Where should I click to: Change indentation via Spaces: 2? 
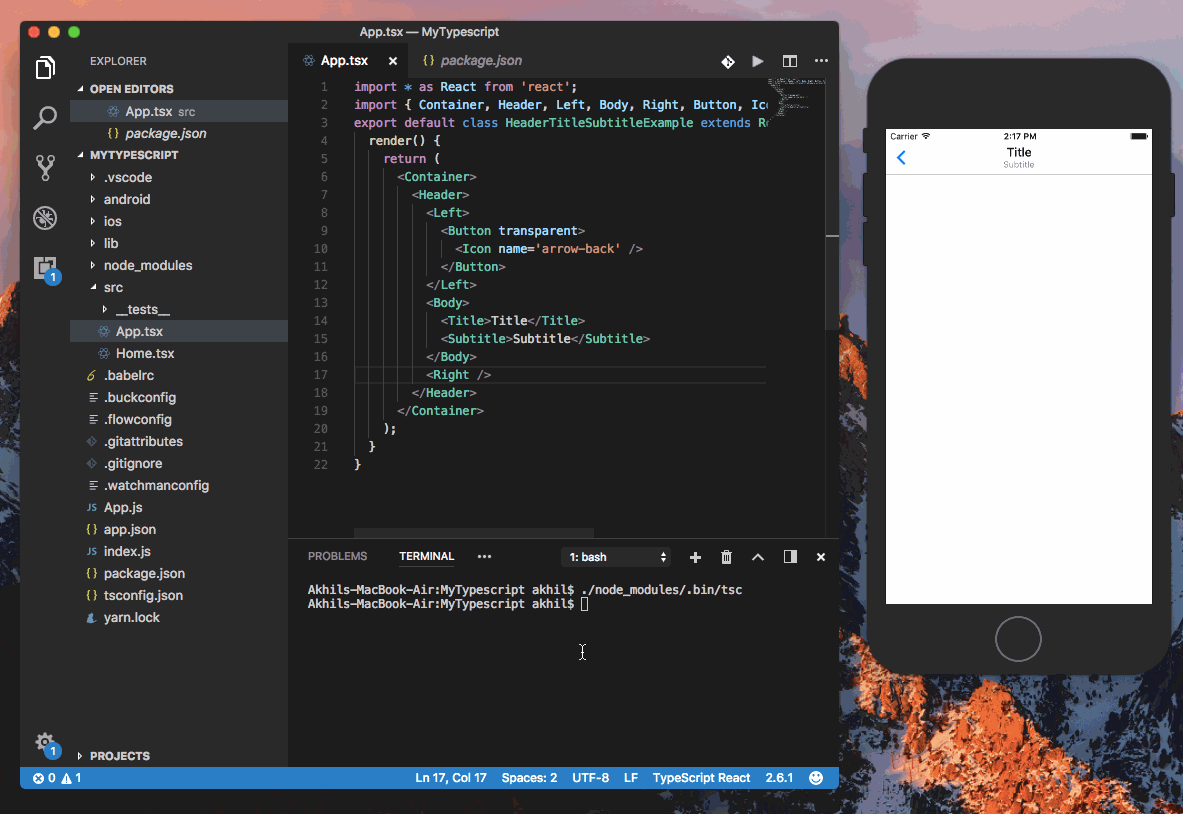[529, 778]
